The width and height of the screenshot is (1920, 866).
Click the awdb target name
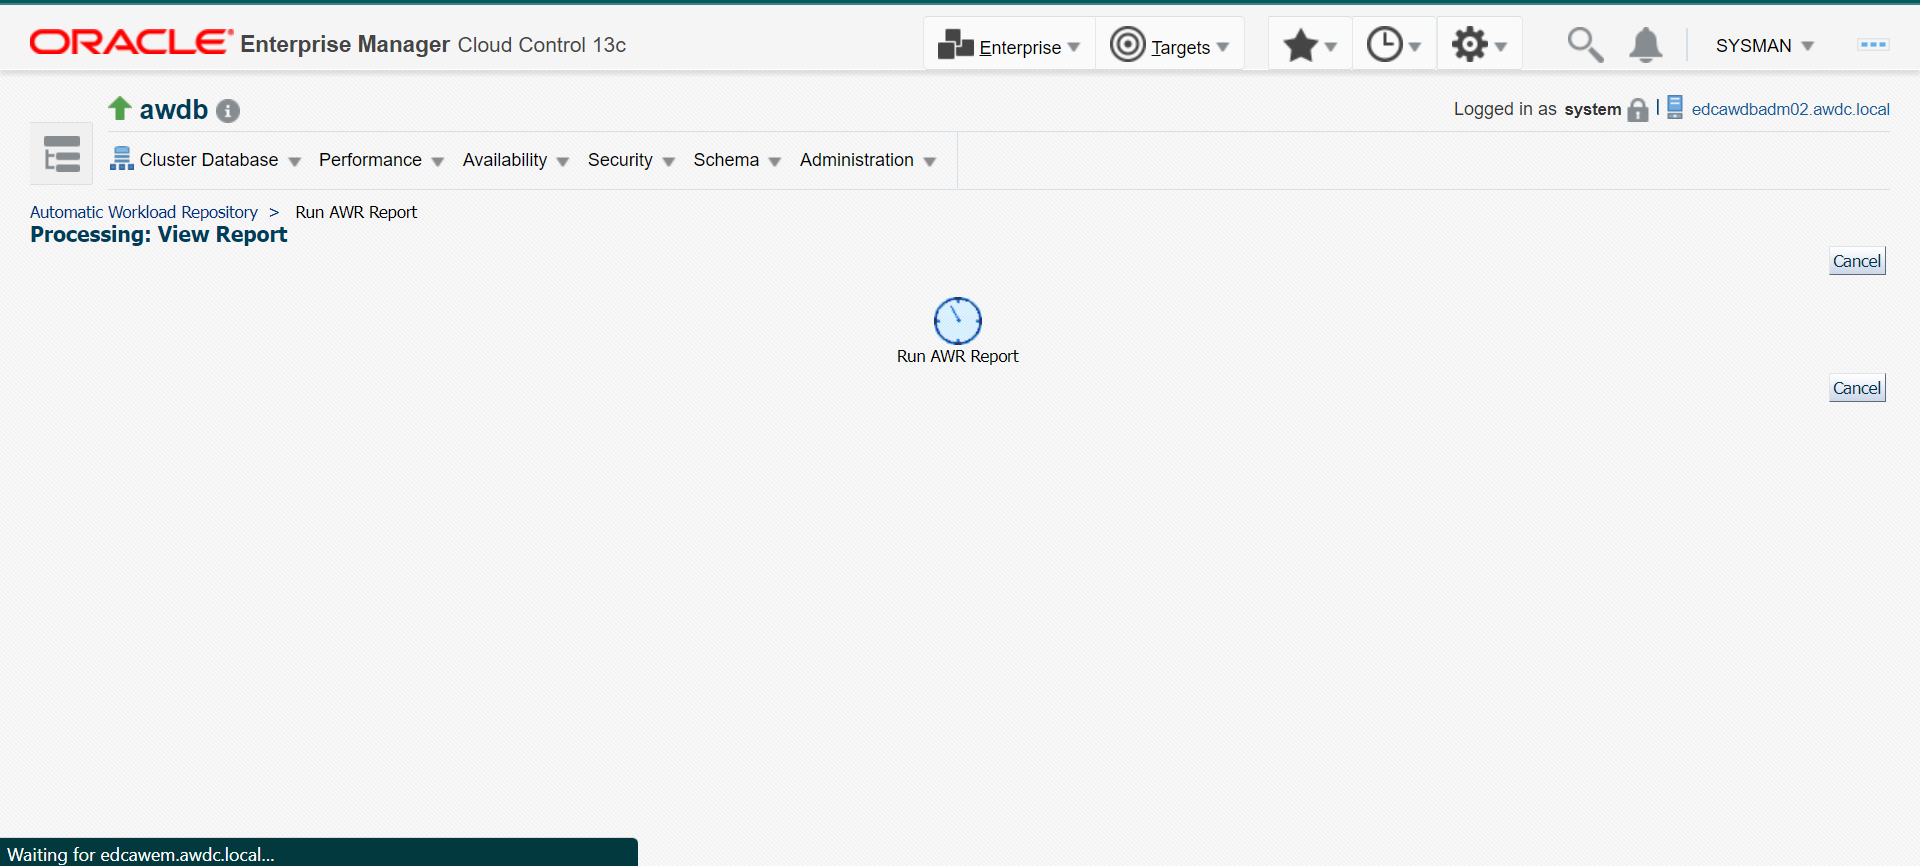(x=174, y=110)
